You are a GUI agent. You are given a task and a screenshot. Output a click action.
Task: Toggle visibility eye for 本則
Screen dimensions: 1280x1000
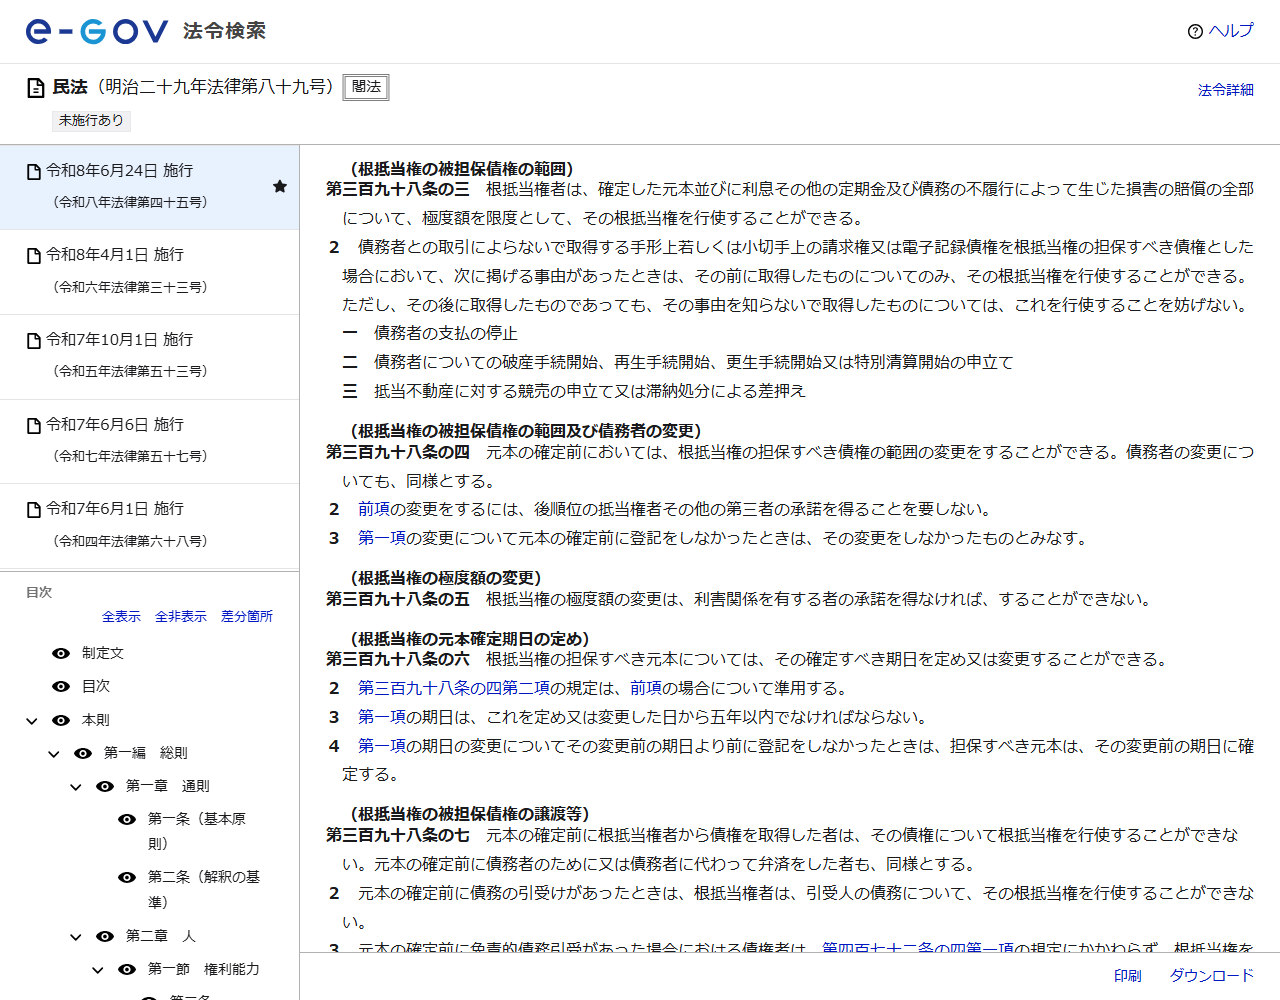[x=61, y=720]
